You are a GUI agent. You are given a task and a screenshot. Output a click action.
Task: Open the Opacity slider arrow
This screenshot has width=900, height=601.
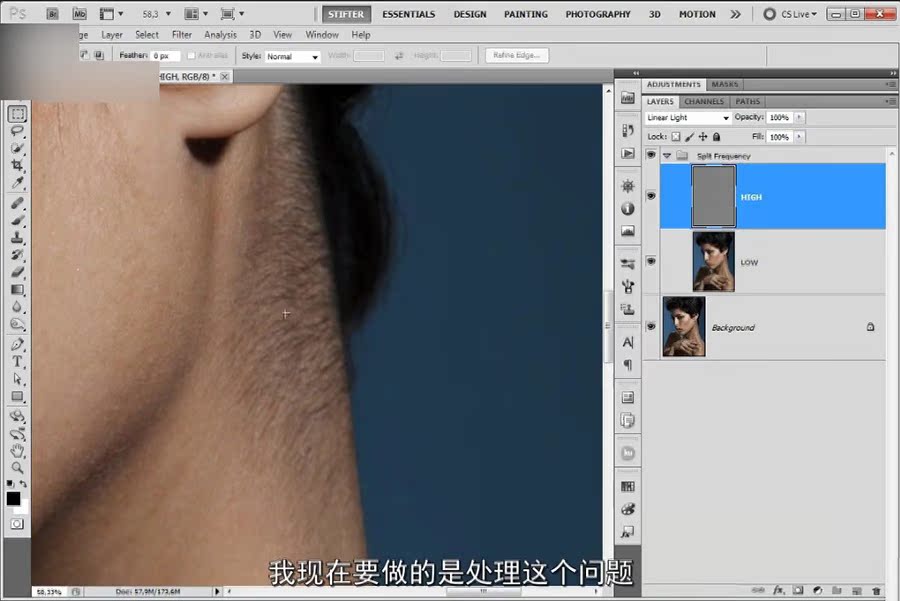click(x=799, y=117)
